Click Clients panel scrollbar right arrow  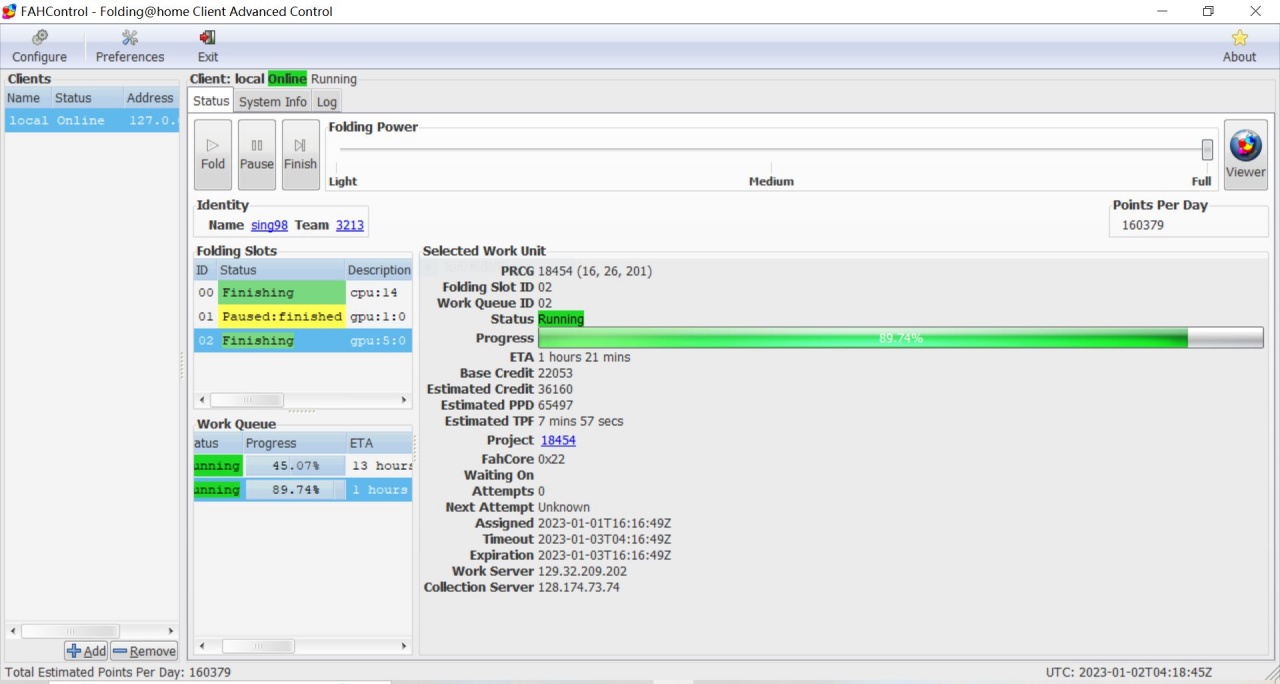click(171, 631)
